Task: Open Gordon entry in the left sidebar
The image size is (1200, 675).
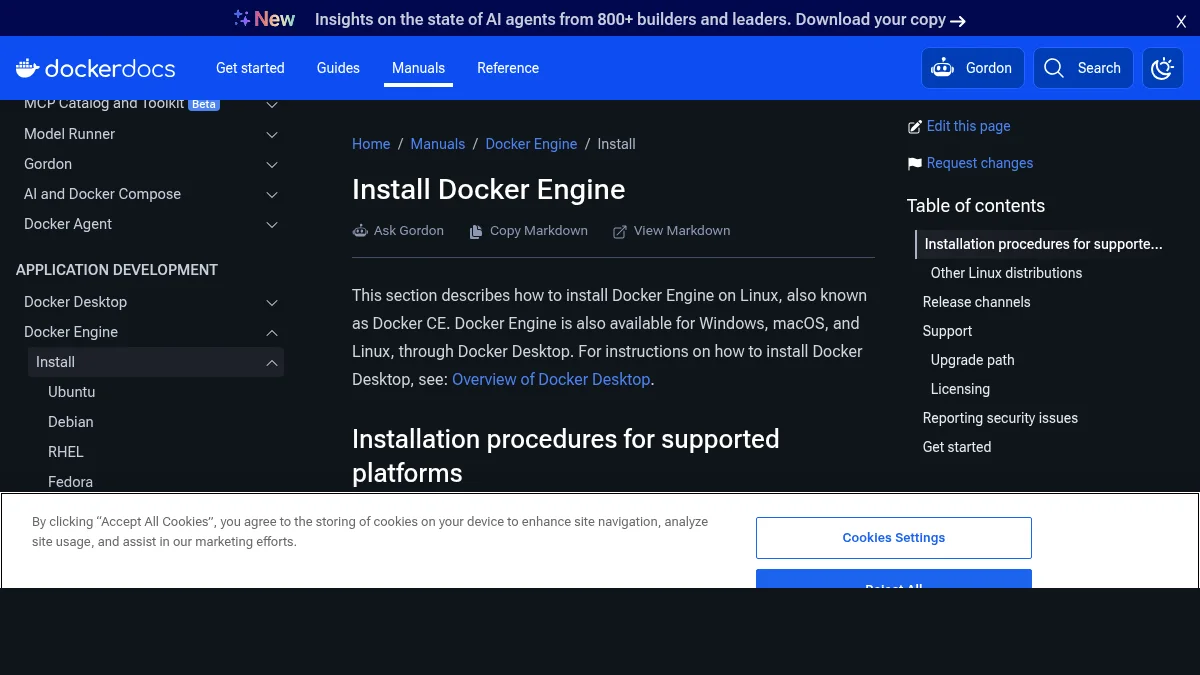Action: coord(48,164)
